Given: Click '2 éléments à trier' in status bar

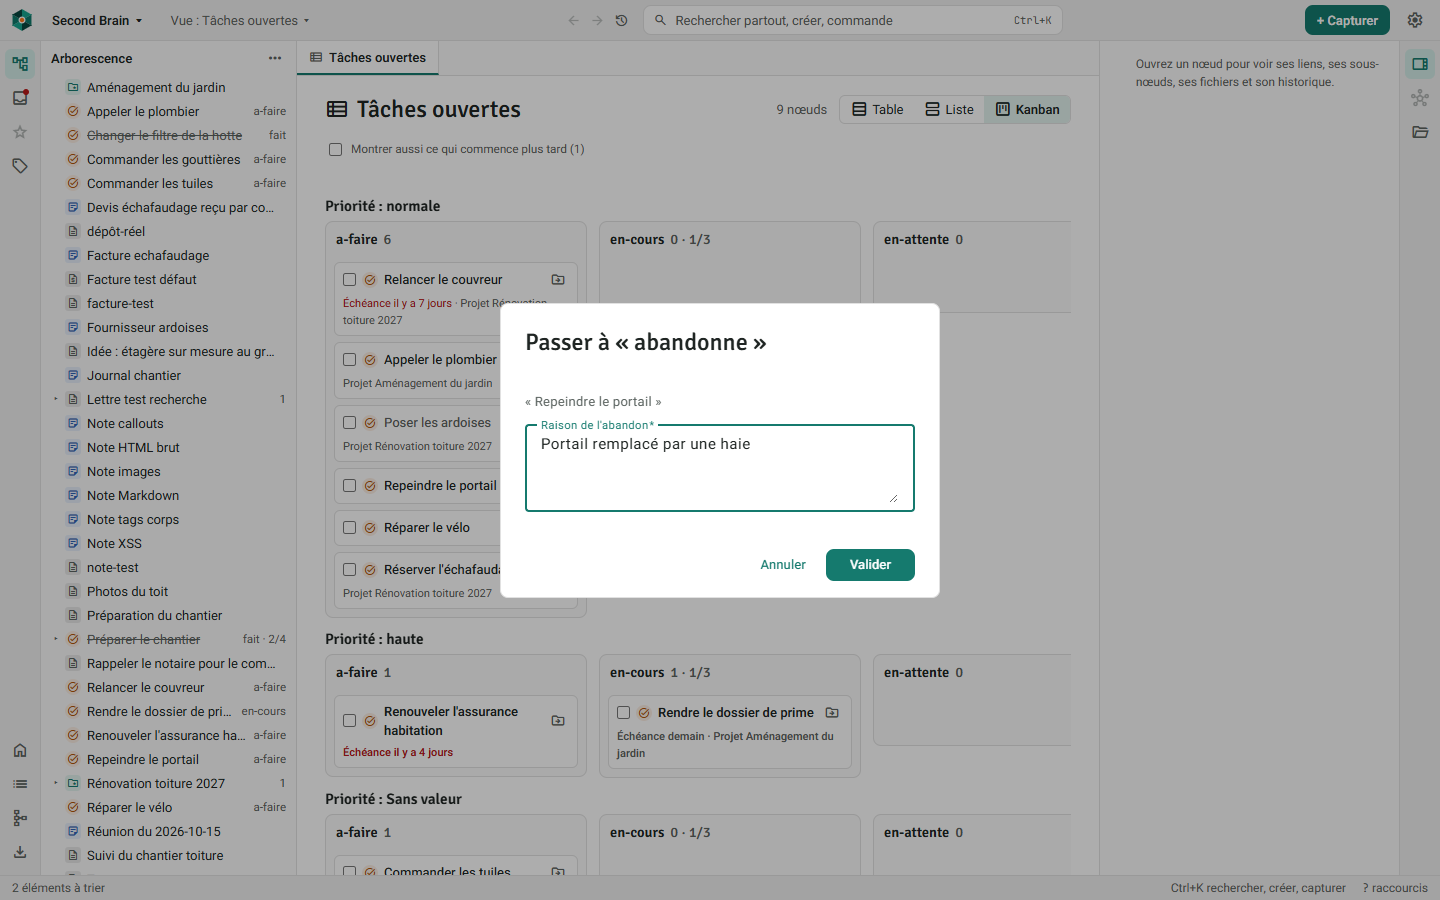Looking at the screenshot, I should click(x=58, y=888).
